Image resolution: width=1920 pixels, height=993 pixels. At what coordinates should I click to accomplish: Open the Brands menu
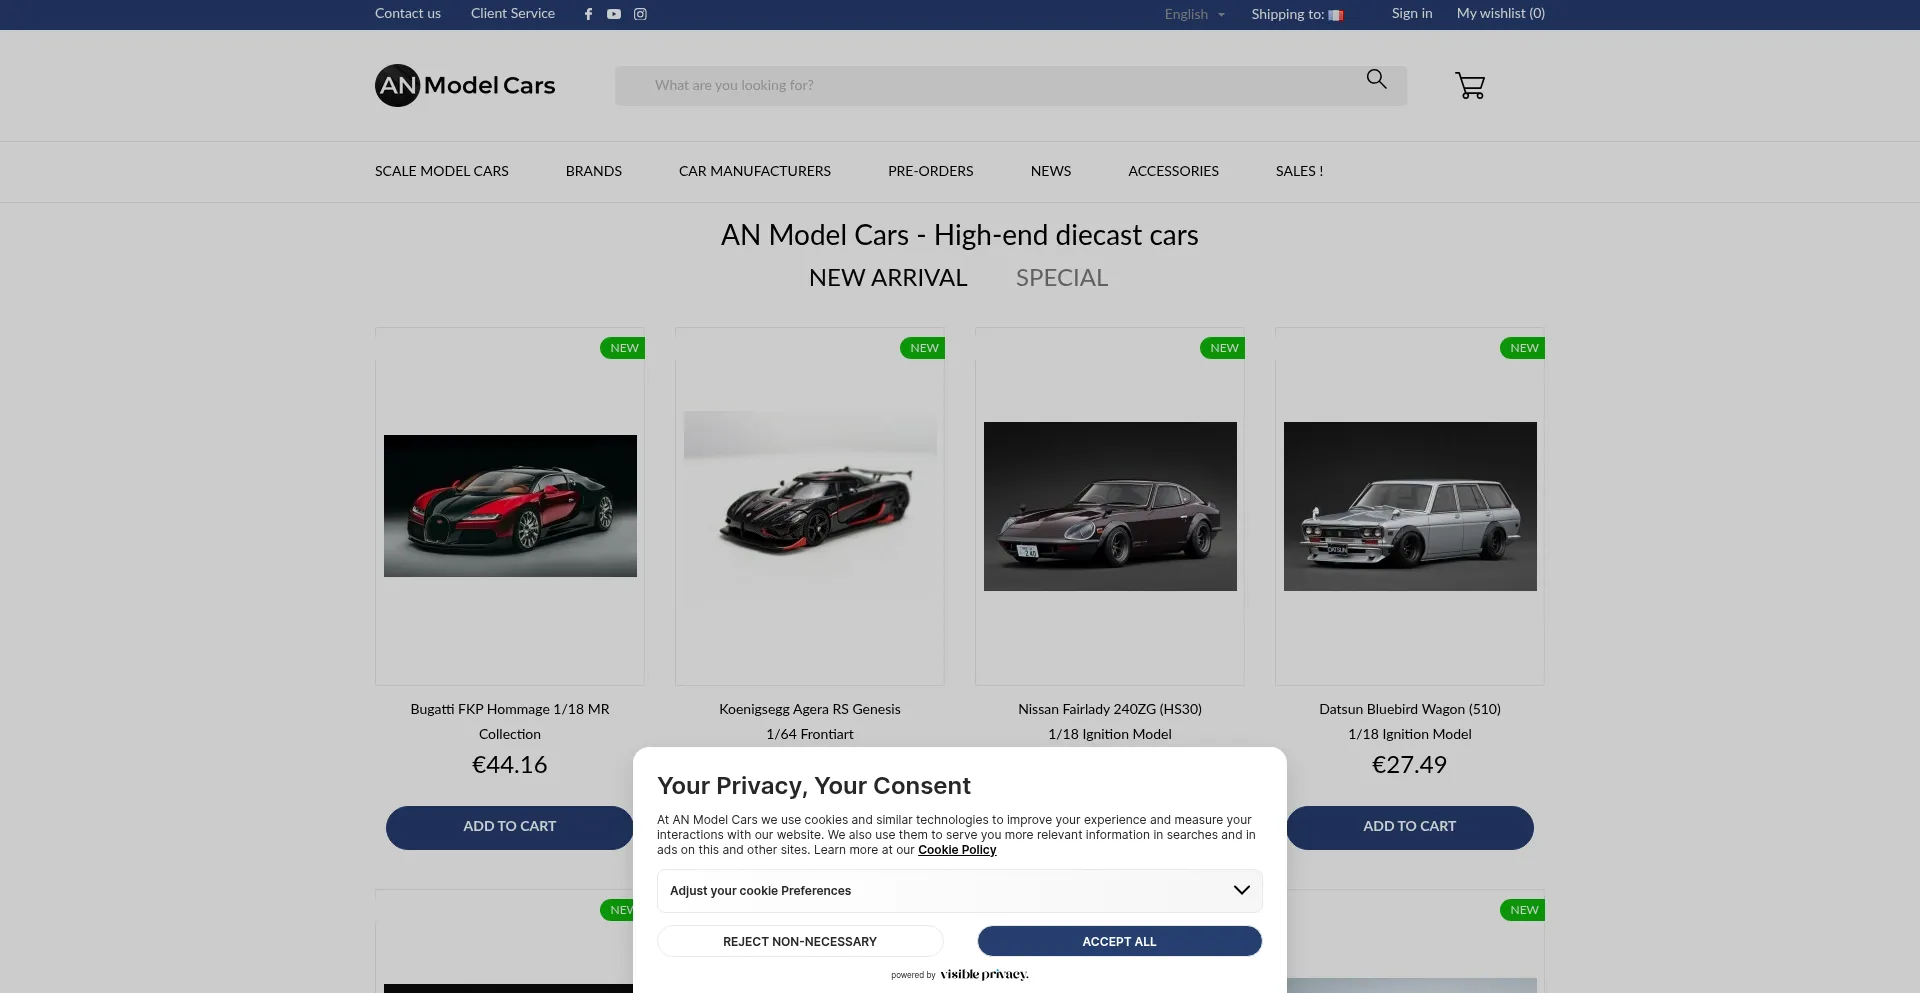tap(594, 171)
